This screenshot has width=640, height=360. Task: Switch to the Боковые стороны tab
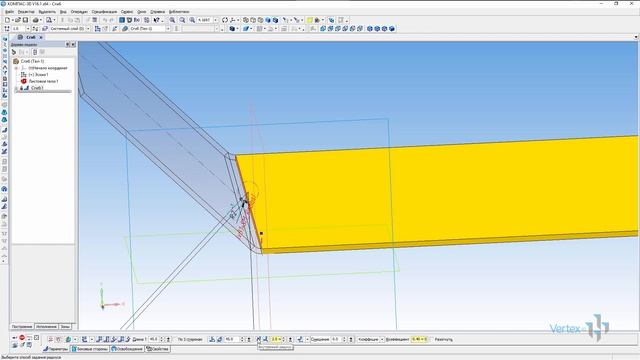pos(90,349)
